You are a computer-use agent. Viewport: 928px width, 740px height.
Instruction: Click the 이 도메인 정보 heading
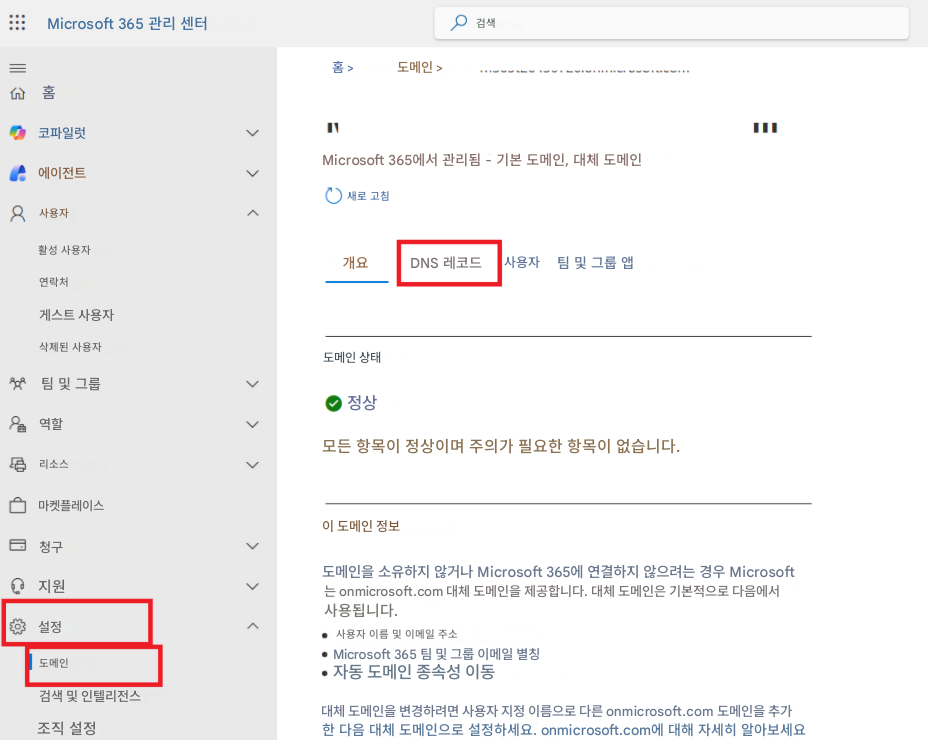coord(361,526)
